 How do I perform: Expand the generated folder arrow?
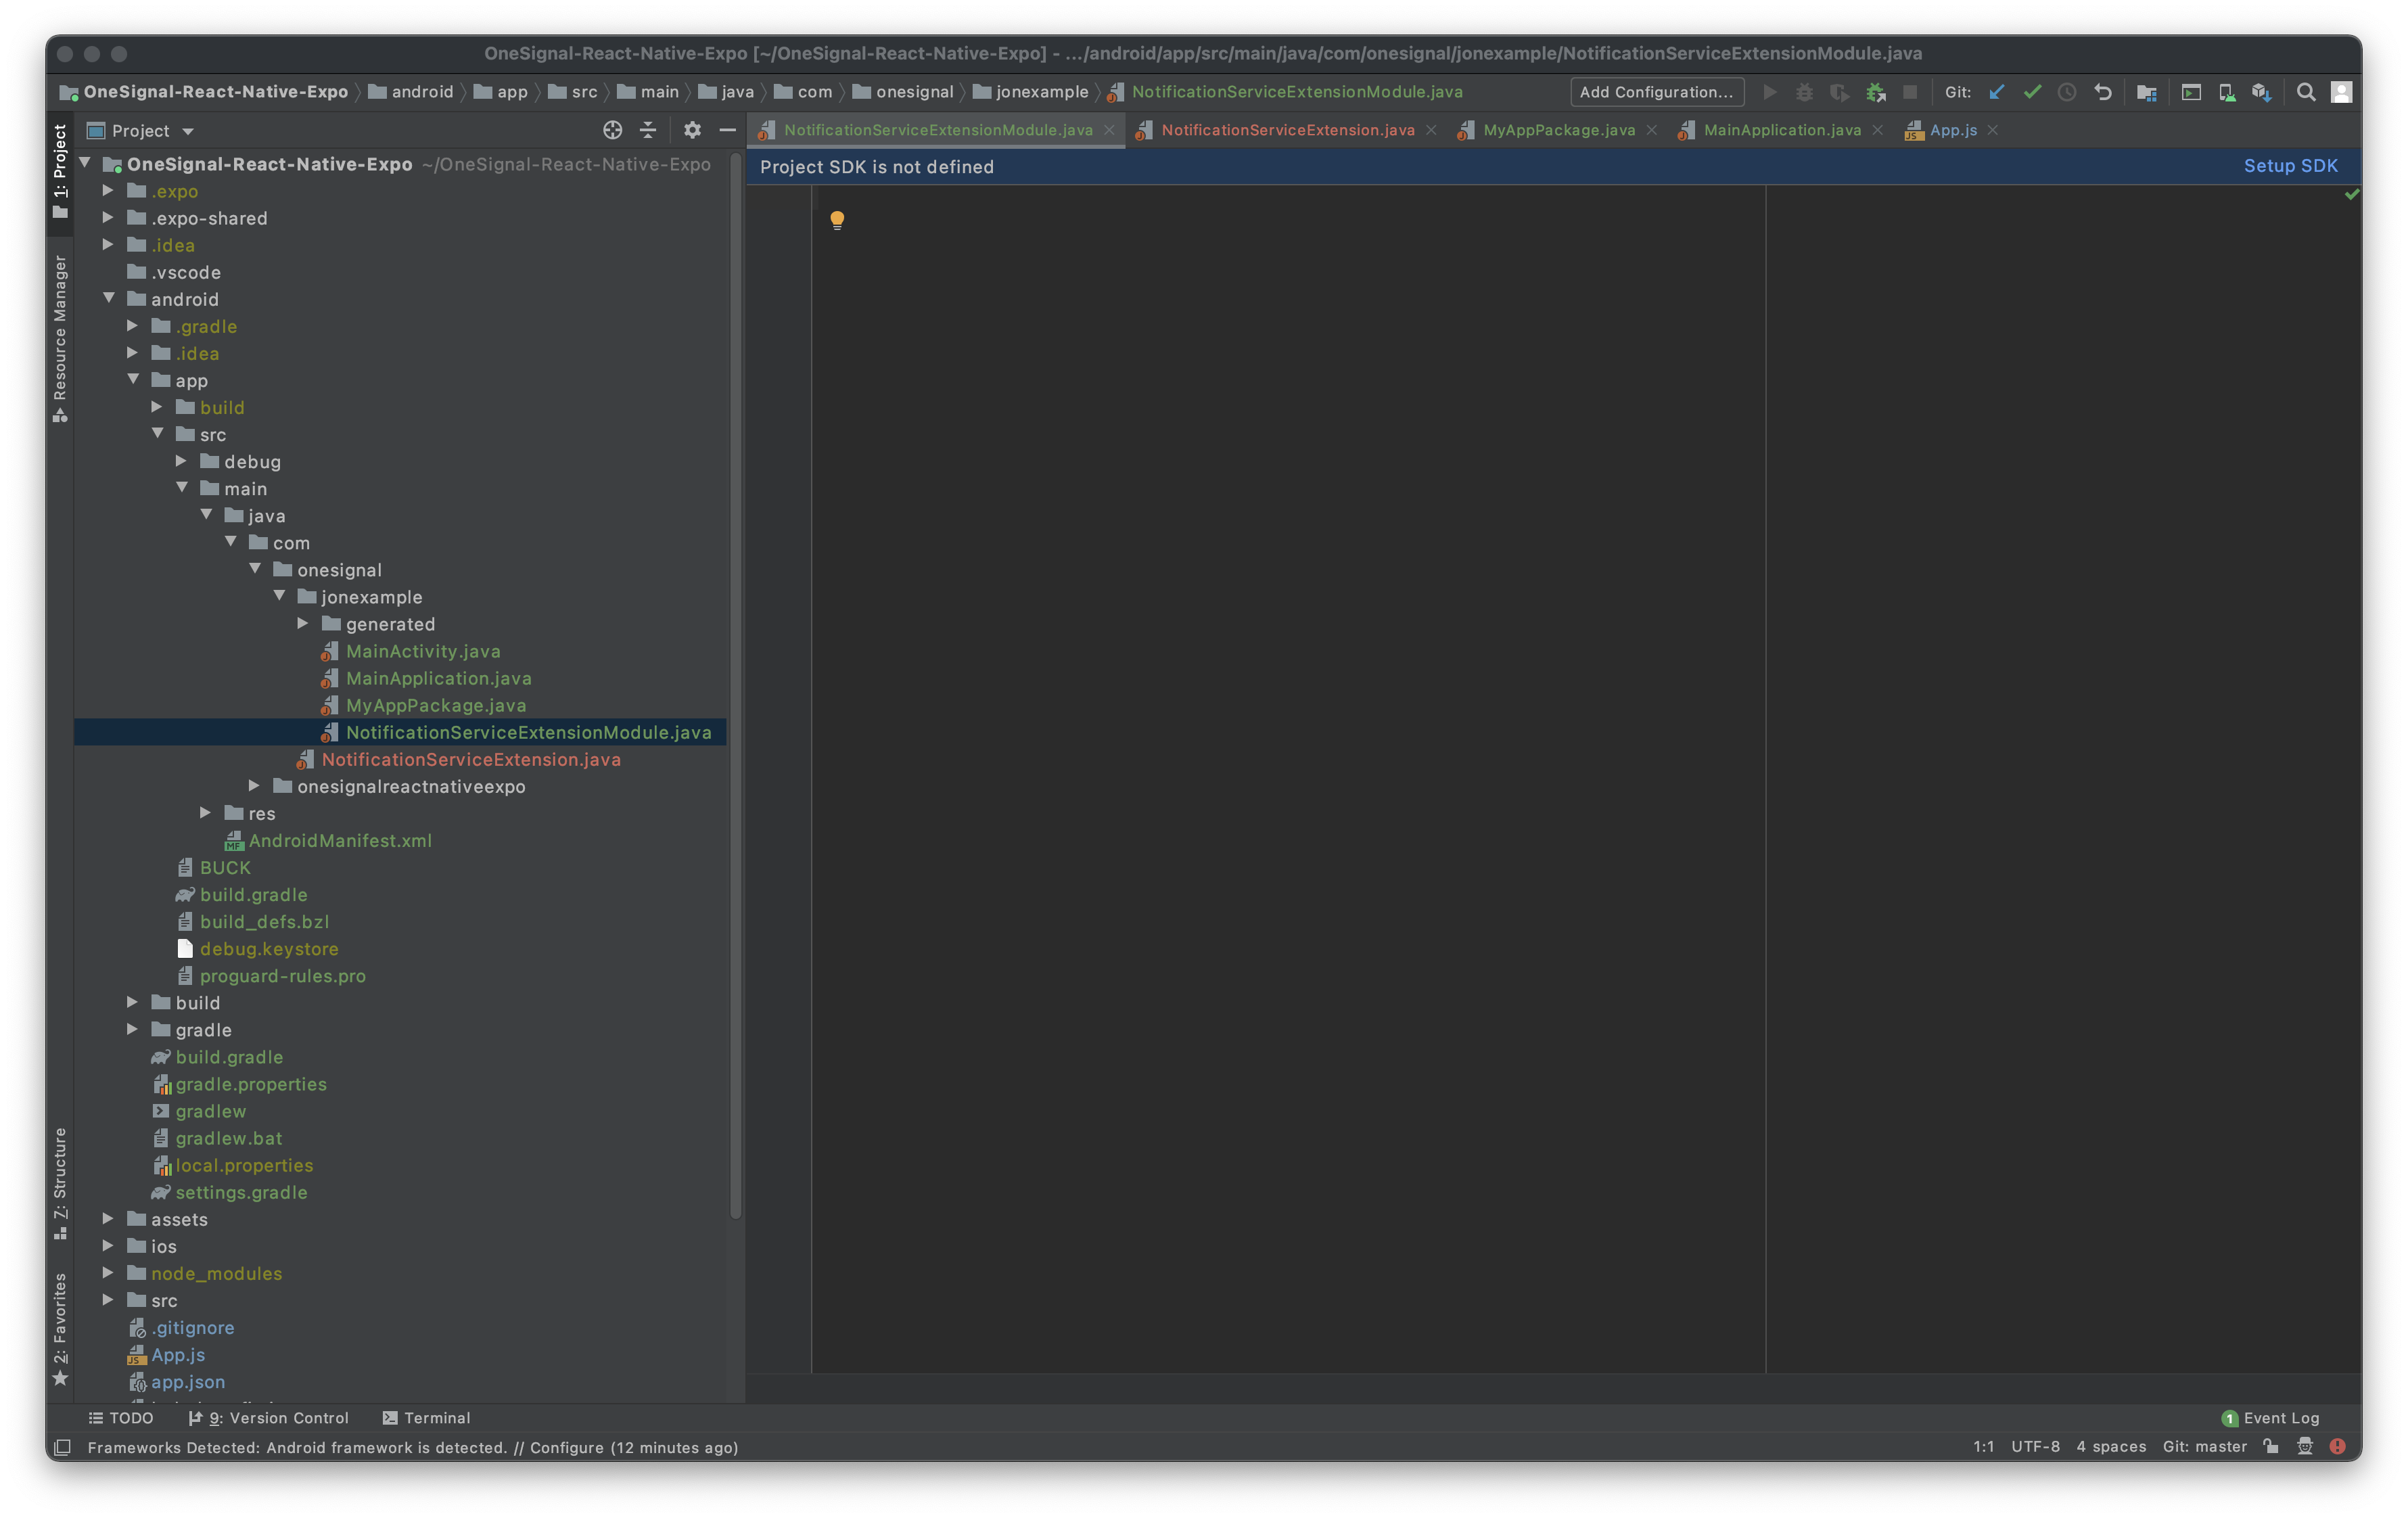point(304,623)
